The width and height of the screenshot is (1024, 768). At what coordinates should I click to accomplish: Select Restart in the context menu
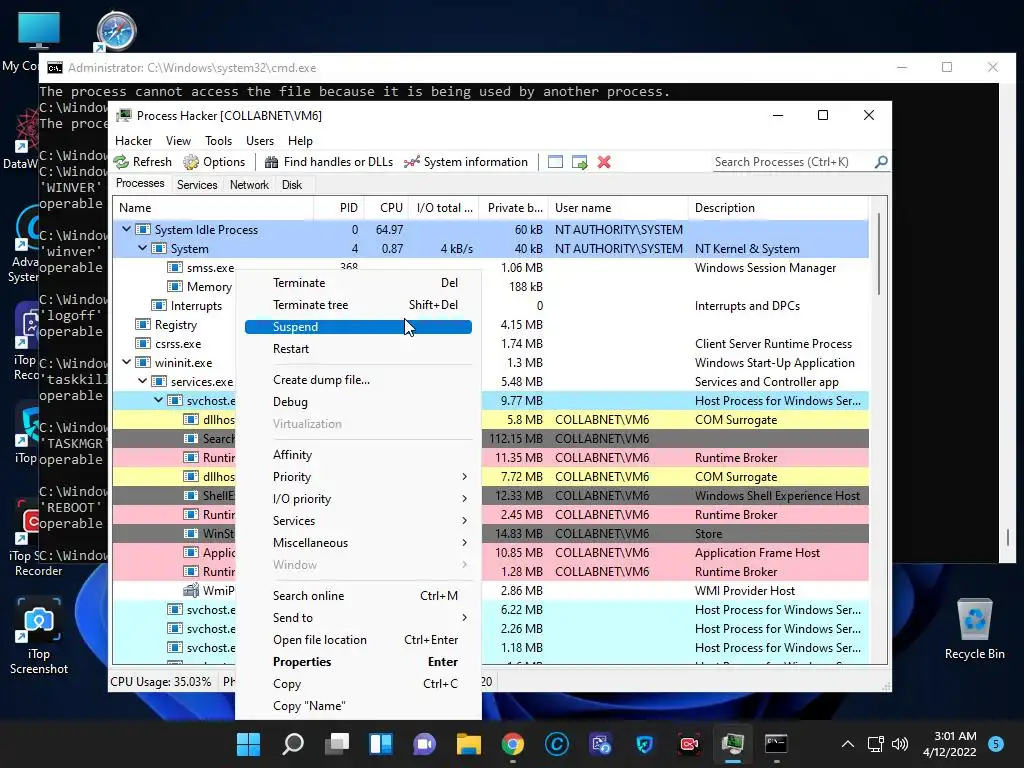click(x=358, y=349)
